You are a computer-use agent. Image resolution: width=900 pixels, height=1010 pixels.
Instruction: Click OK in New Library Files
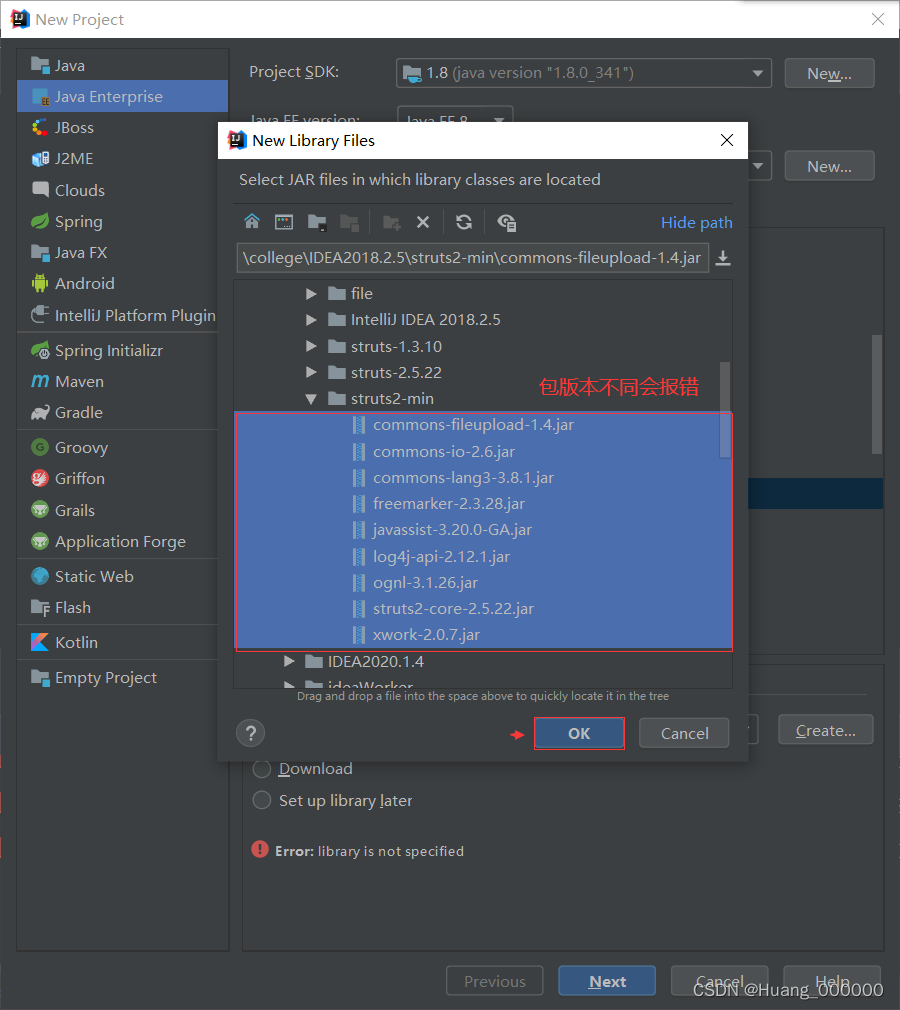579,733
